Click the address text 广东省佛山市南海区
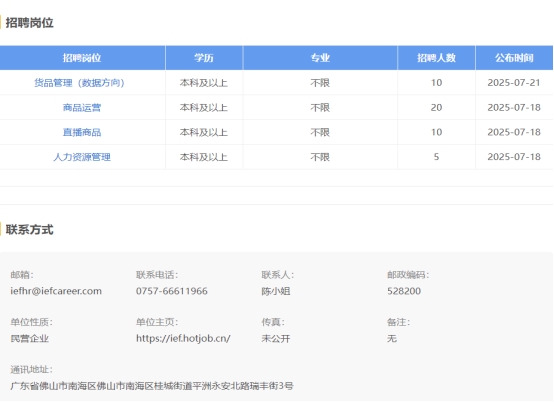The image size is (554, 402). click(x=53, y=386)
